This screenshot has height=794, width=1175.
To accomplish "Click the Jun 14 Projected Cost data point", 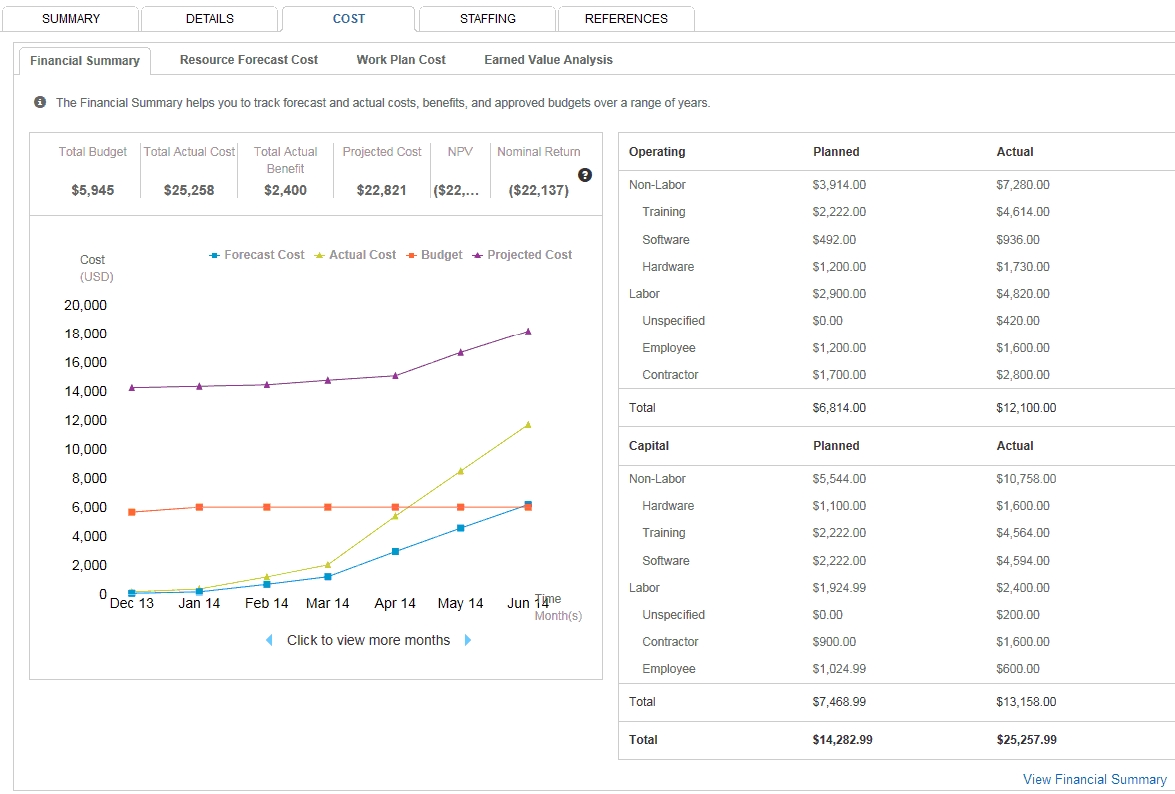I will point(528,331).
